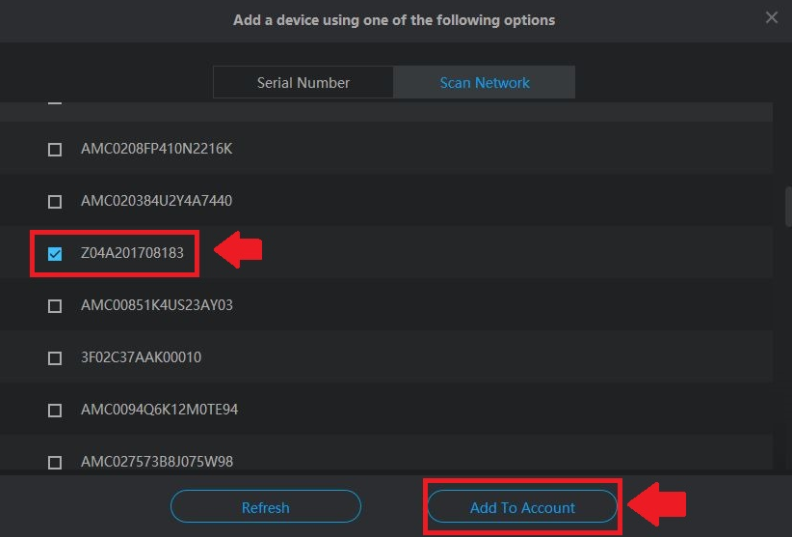The image size is (792, 537).
Task: Mark the AMC0094Q6K12M0TE94 checkbox
Action: click(x=55, y=410)
